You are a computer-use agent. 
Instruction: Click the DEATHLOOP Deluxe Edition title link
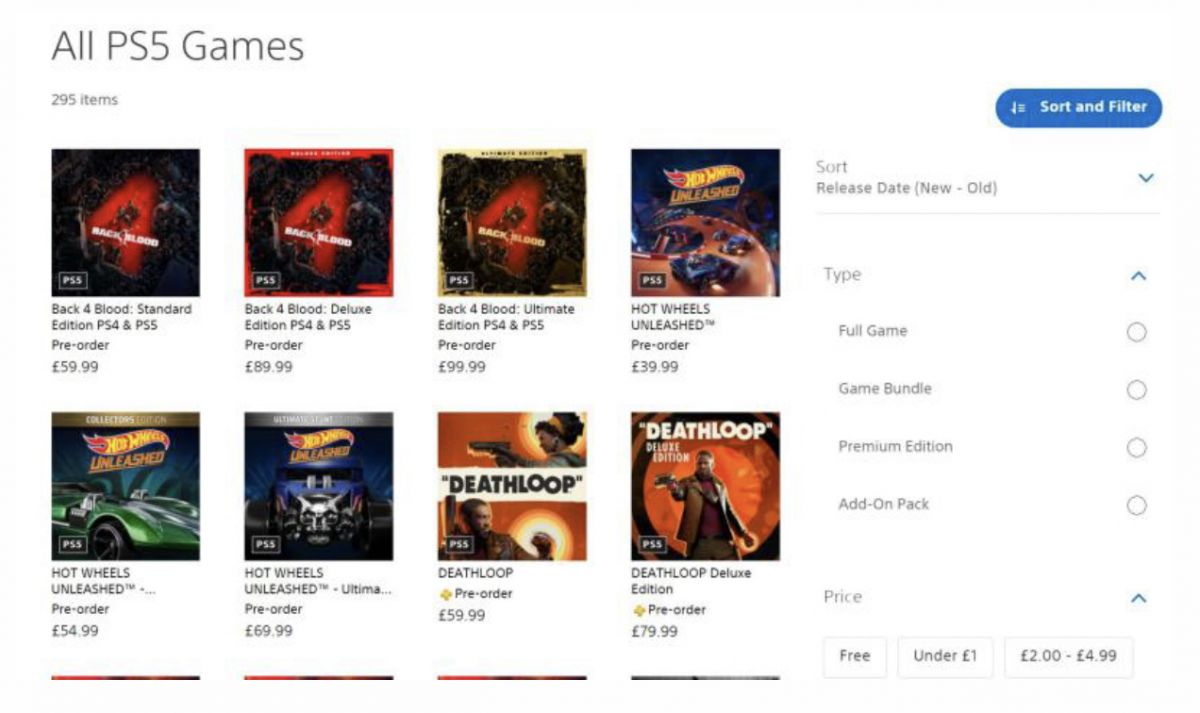tap(691, 581)
